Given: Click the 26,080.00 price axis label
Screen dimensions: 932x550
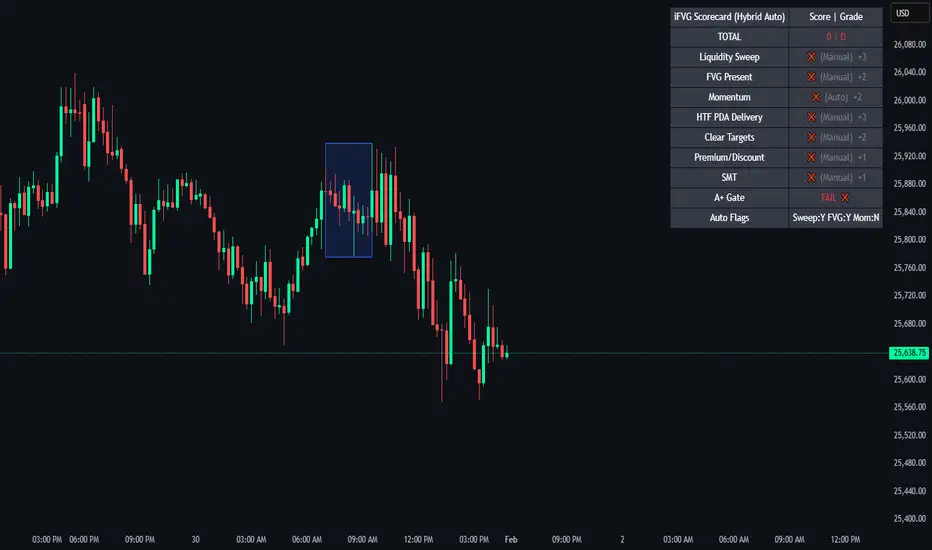Looking at the screenshot, I should (909, 45).
